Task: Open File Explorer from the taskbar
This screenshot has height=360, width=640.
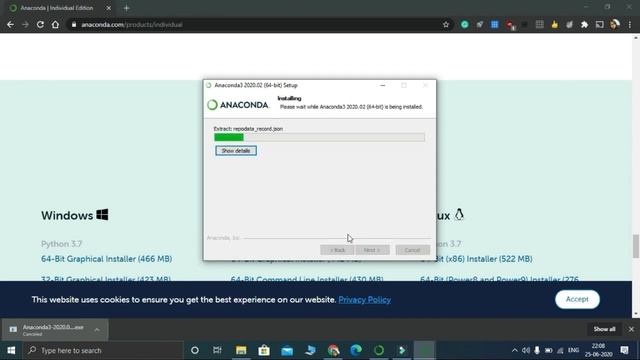Action: click(241, 350)
